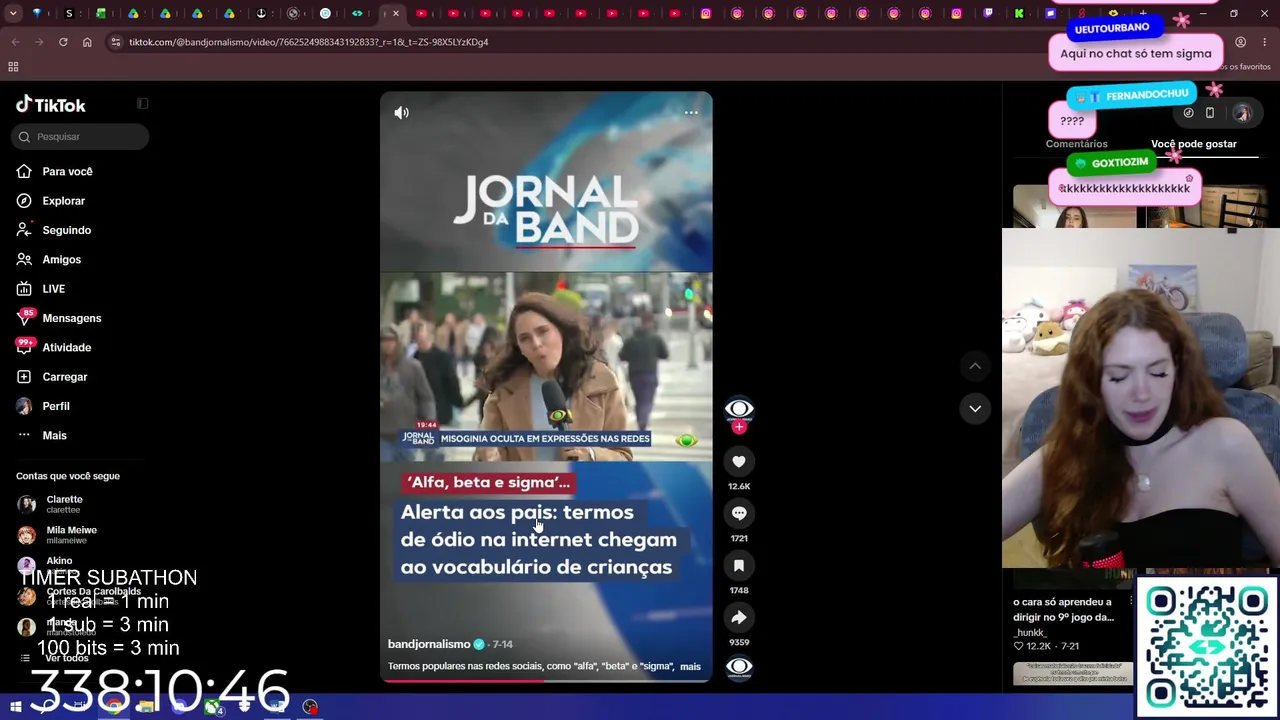Viewport: 1280px width, 720px height.
Task: Seek along the video progress bar
Action: (x=546, y=681)
